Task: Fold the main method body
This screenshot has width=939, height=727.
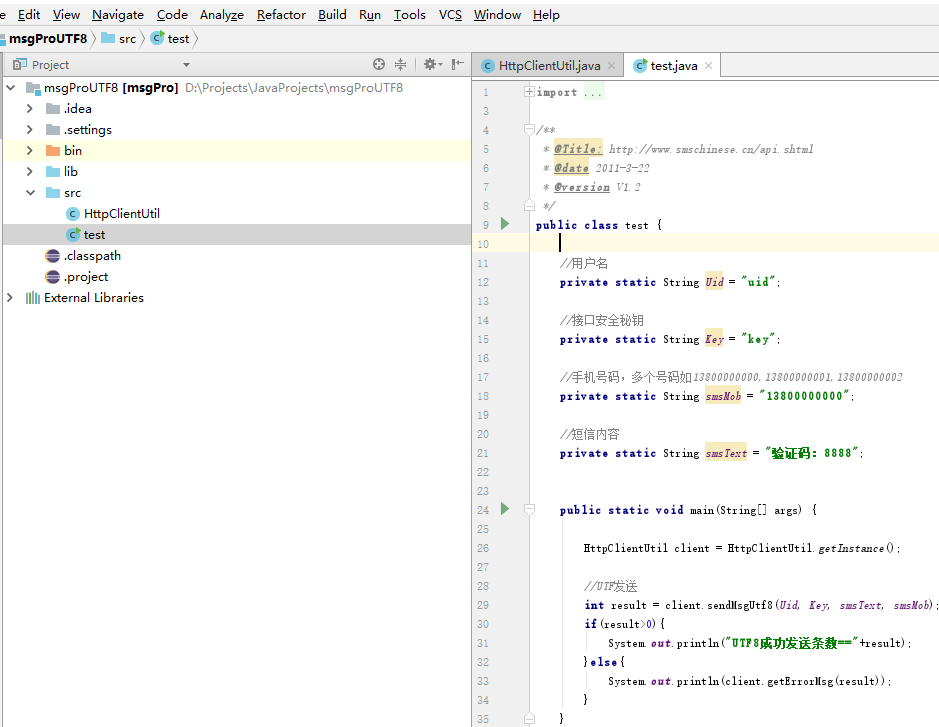Action: [529, 510]
